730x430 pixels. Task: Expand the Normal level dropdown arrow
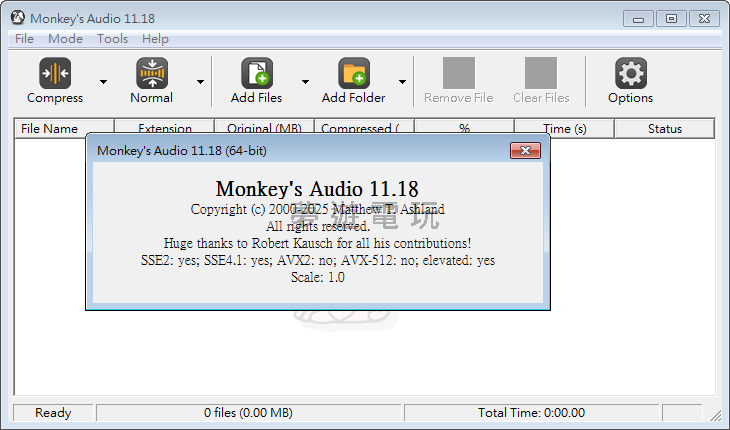tap(200, 82)
